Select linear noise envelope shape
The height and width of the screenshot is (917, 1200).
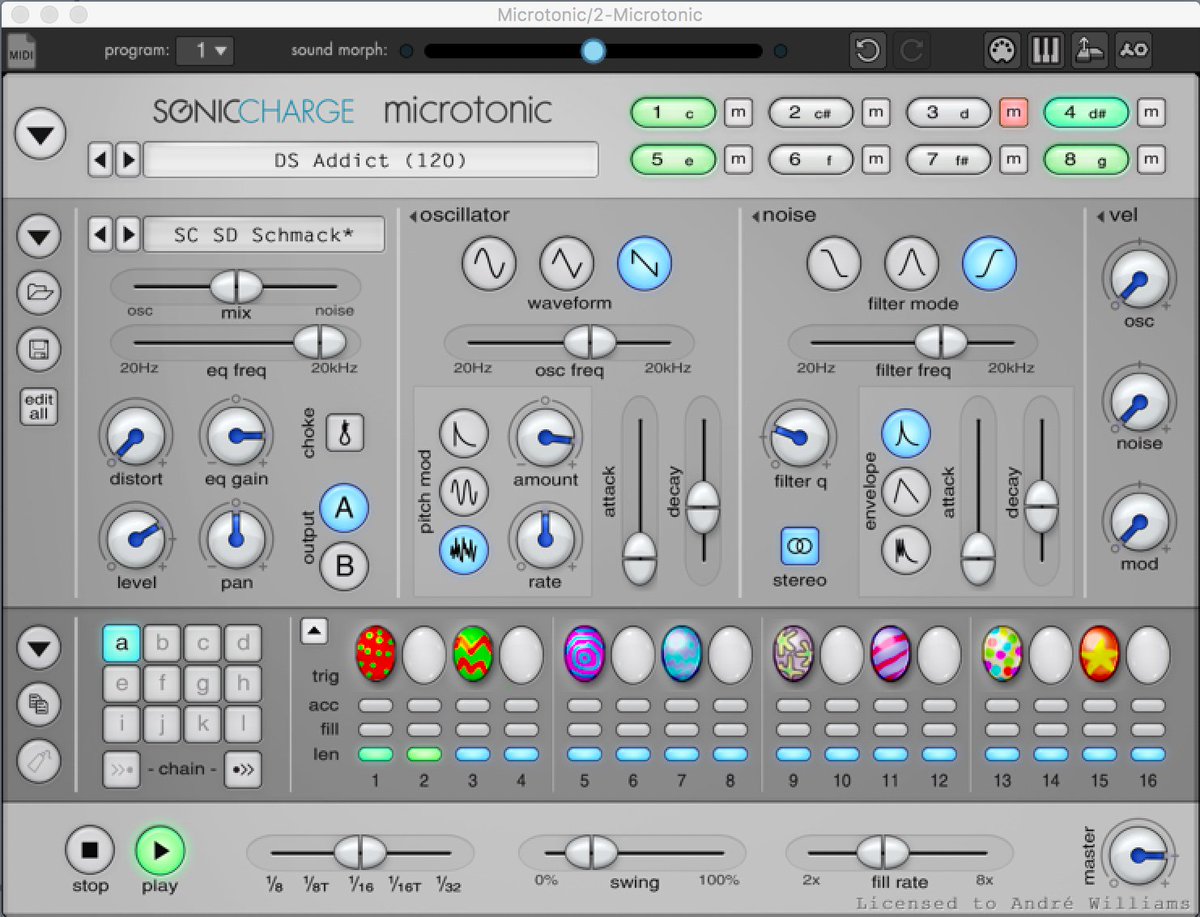pos(906,491)
